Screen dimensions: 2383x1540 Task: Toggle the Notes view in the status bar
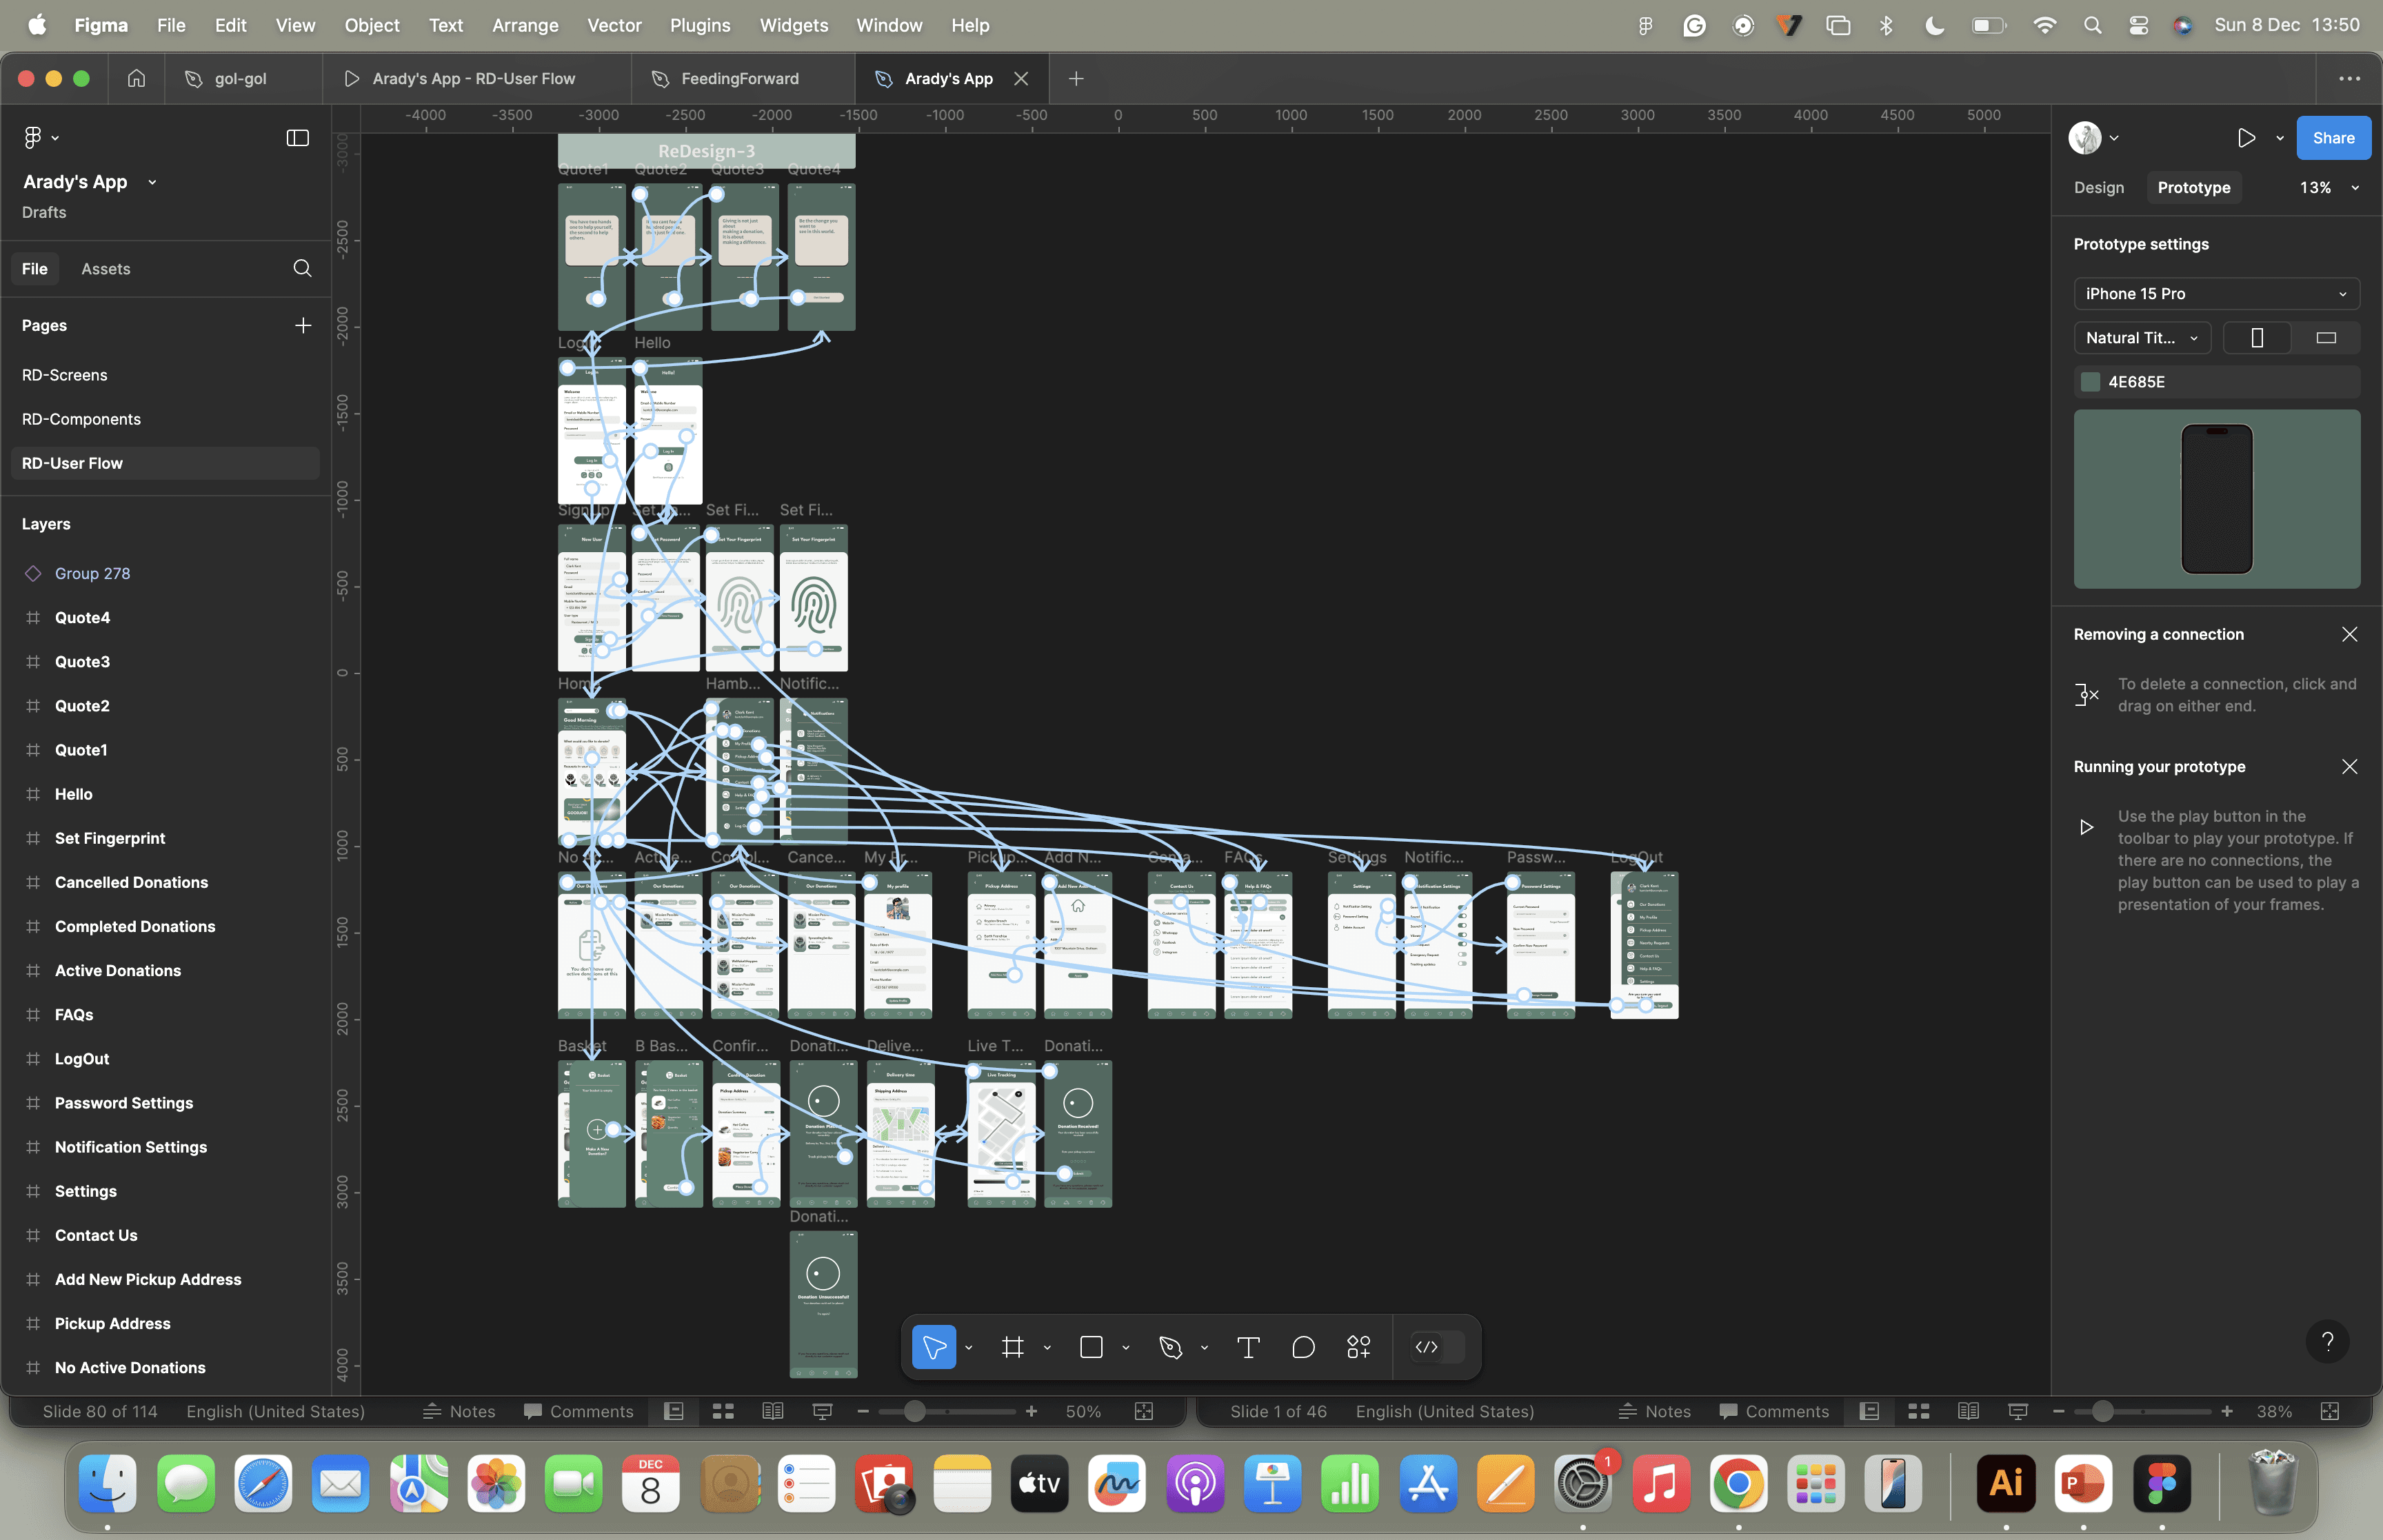coord(460,1411)
